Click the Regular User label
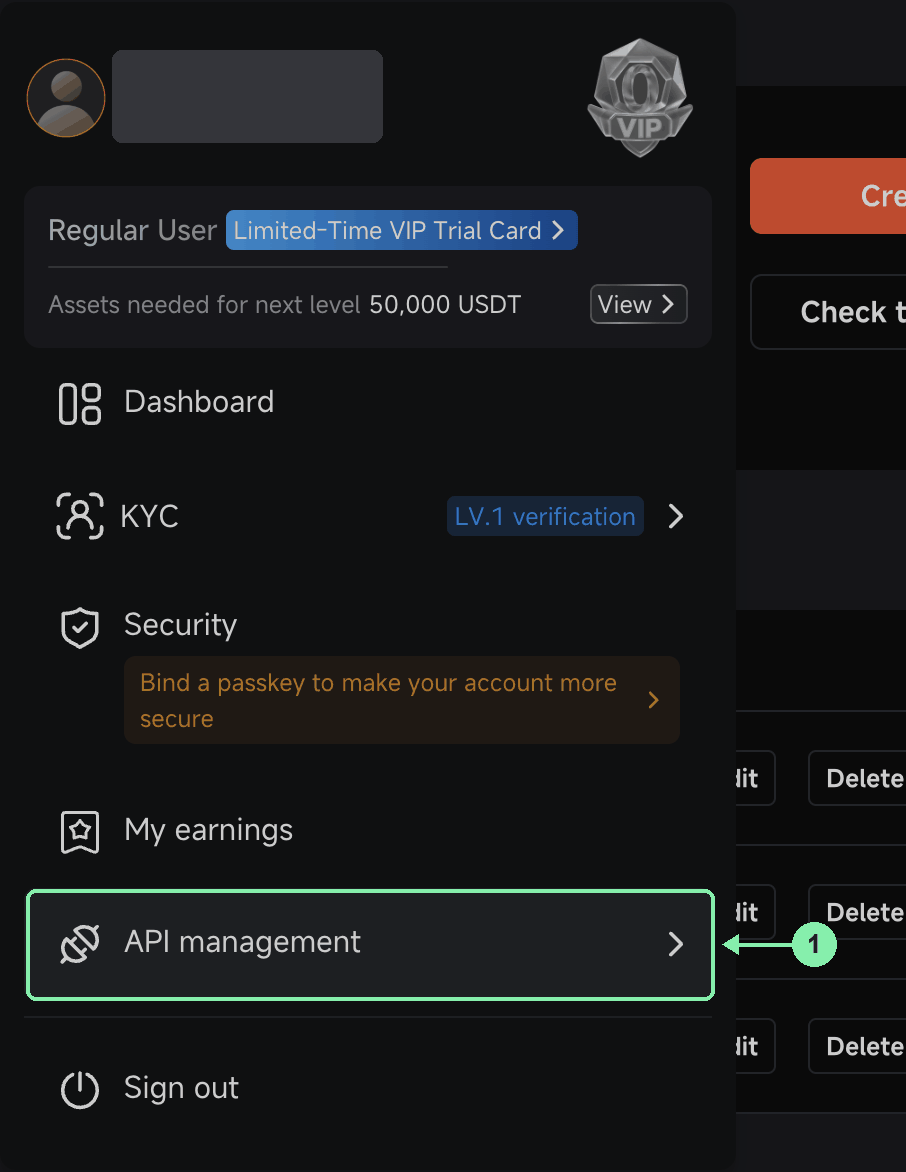Image resolution: width=906 pixels, height=1172 pixels. (x=132, y=230)
